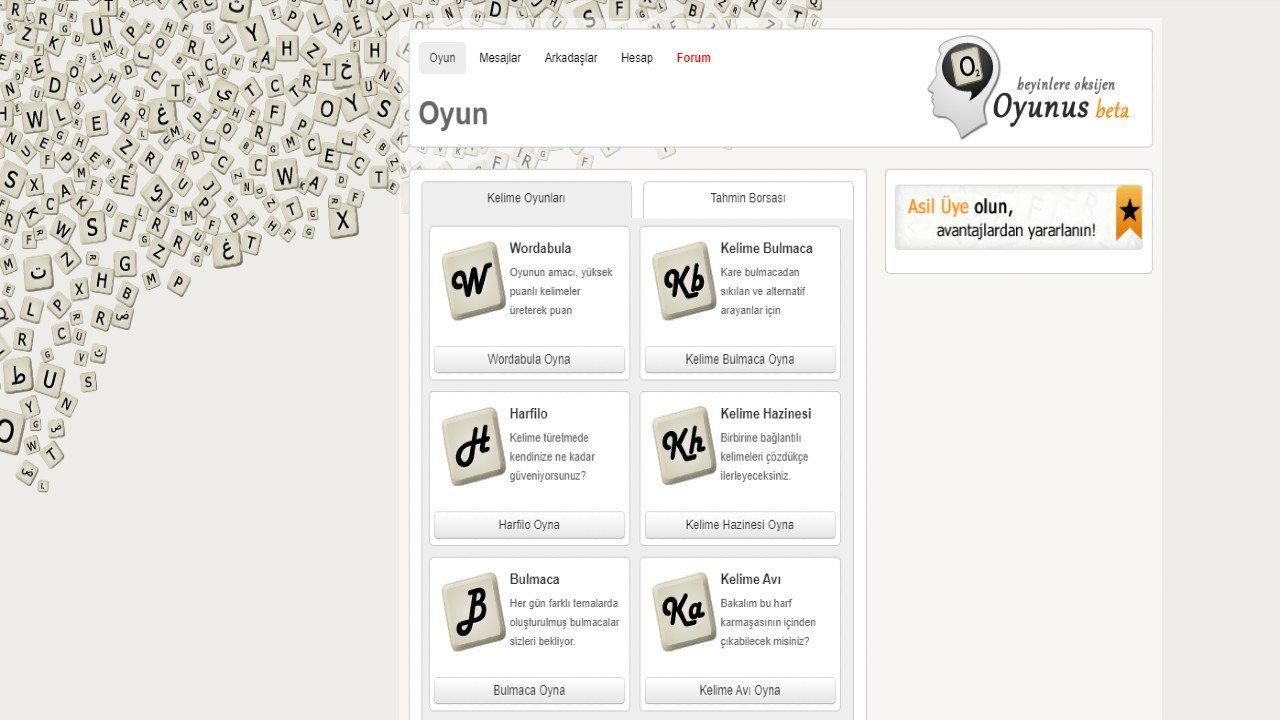Image resolution: width=1280 pixels, height=720 pixels.
Task: Click the star ribbon on the Asil Üye banner
Action: pos(1128,212)
